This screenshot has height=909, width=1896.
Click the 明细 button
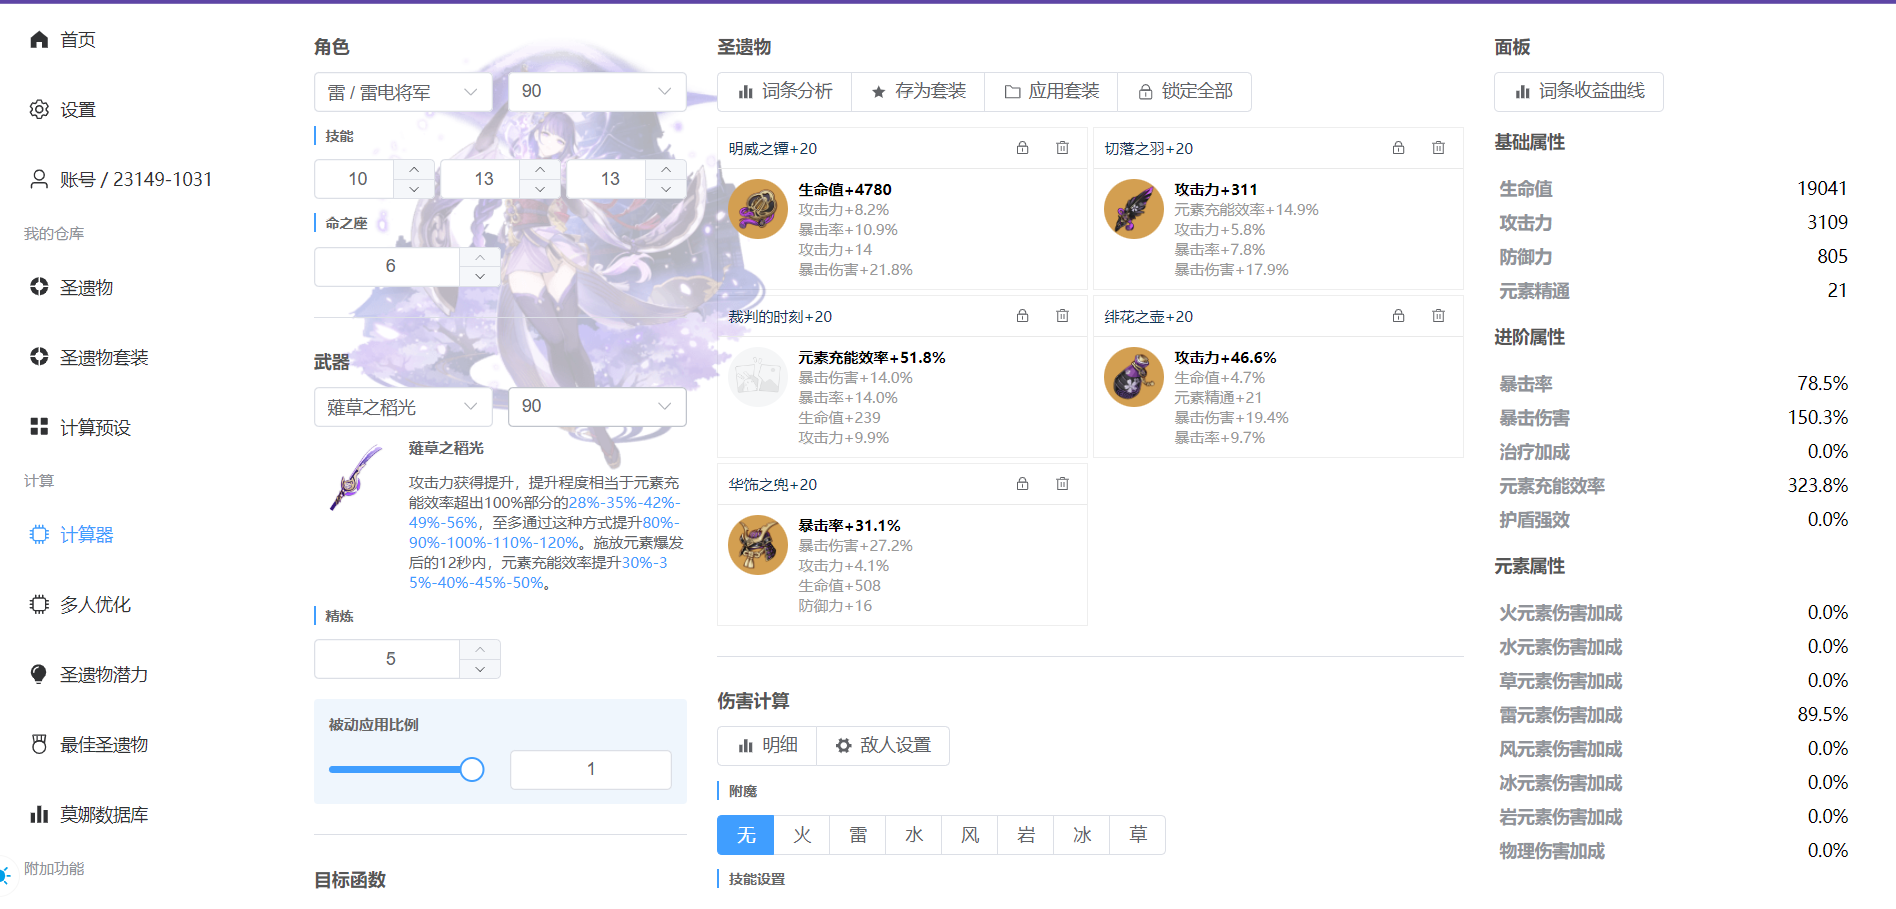coord(767,746)
